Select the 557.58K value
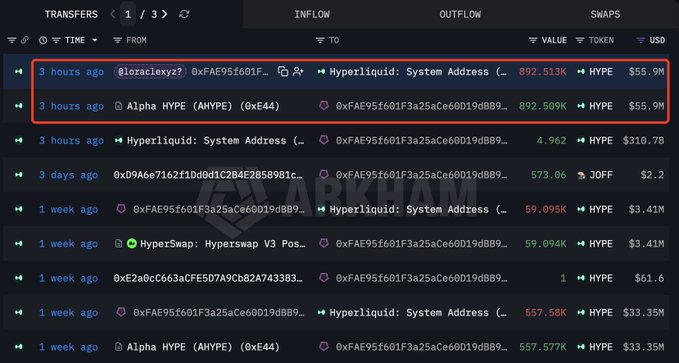This screenshot has width=679, height=363. click(x=546, y=313)
